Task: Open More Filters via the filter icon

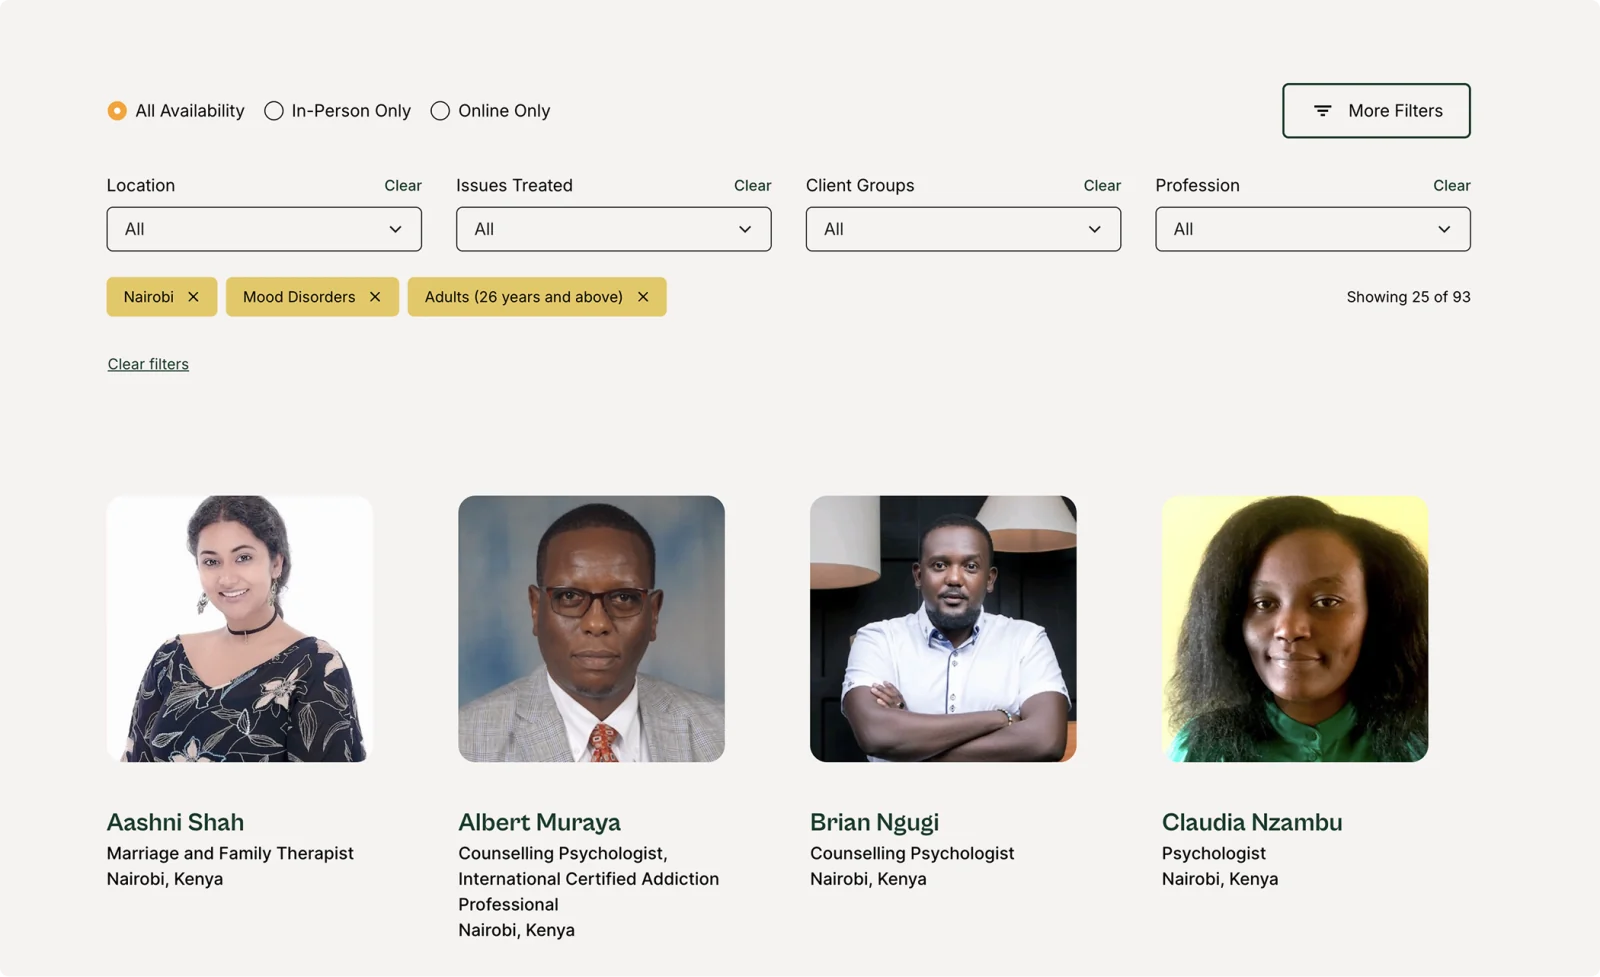Action: (1322, 111)
